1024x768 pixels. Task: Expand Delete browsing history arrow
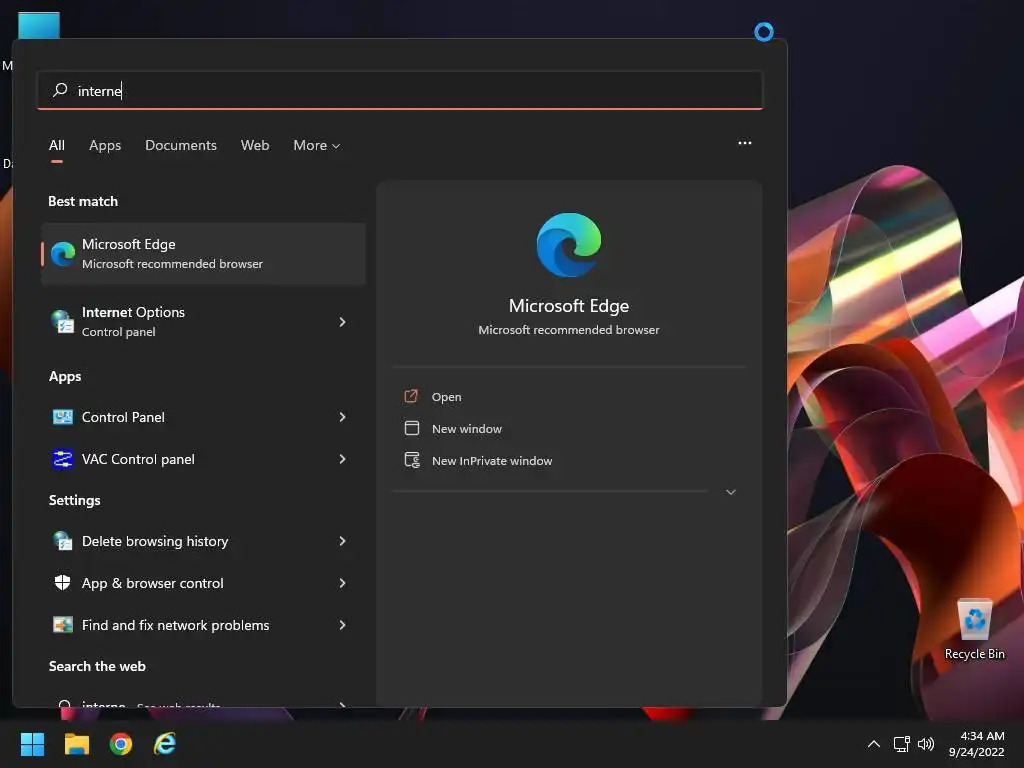342,541
